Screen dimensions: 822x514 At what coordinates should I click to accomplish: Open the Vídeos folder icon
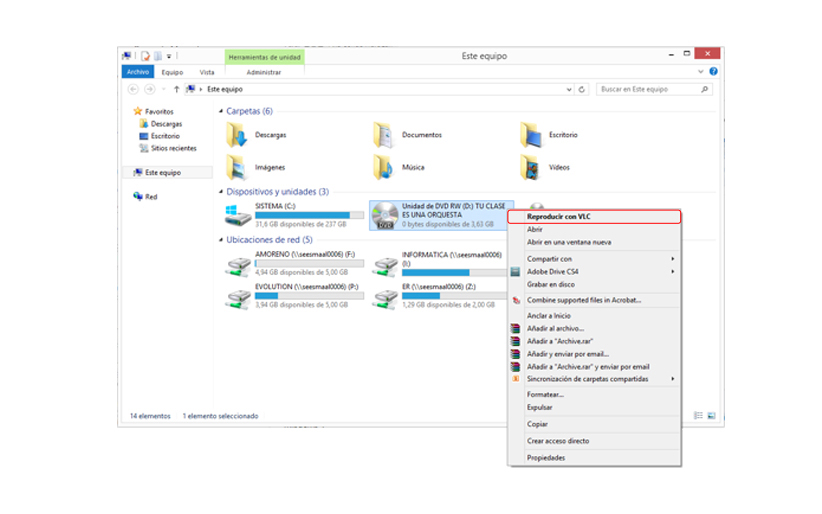tap(530, 167)
